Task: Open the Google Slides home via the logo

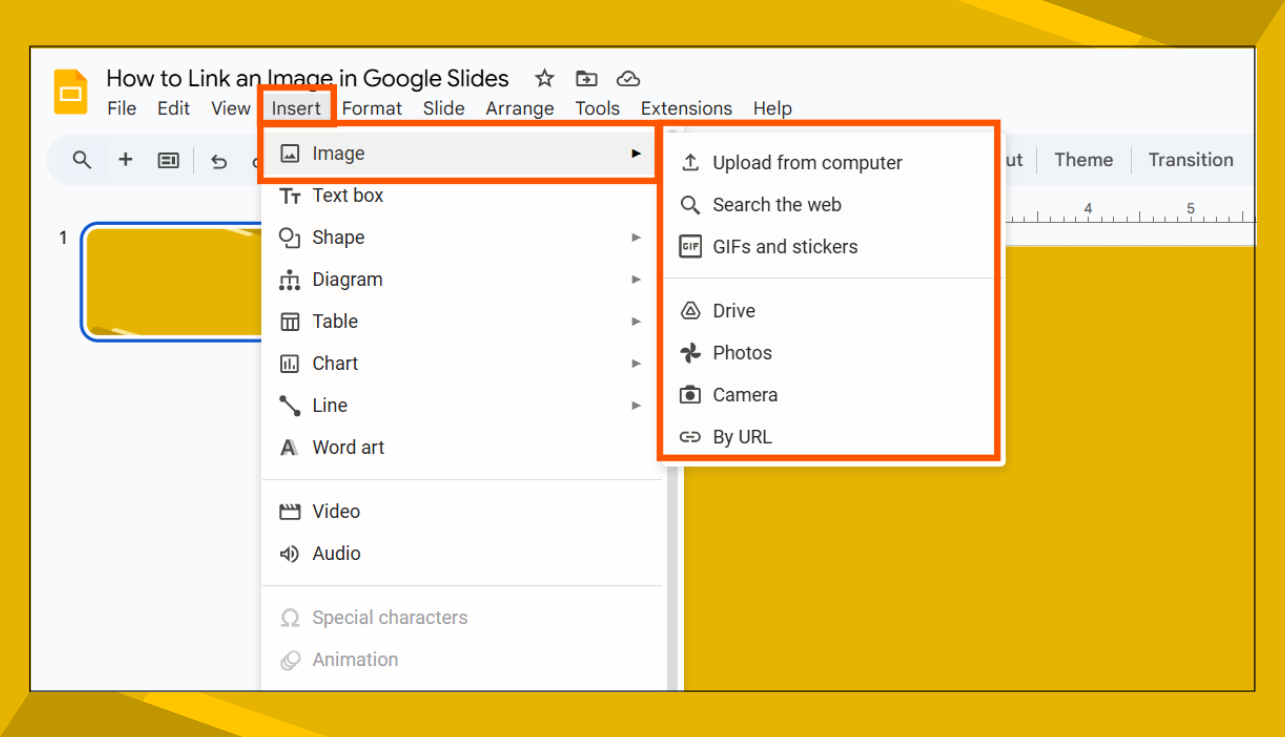Action: (70, 92)
